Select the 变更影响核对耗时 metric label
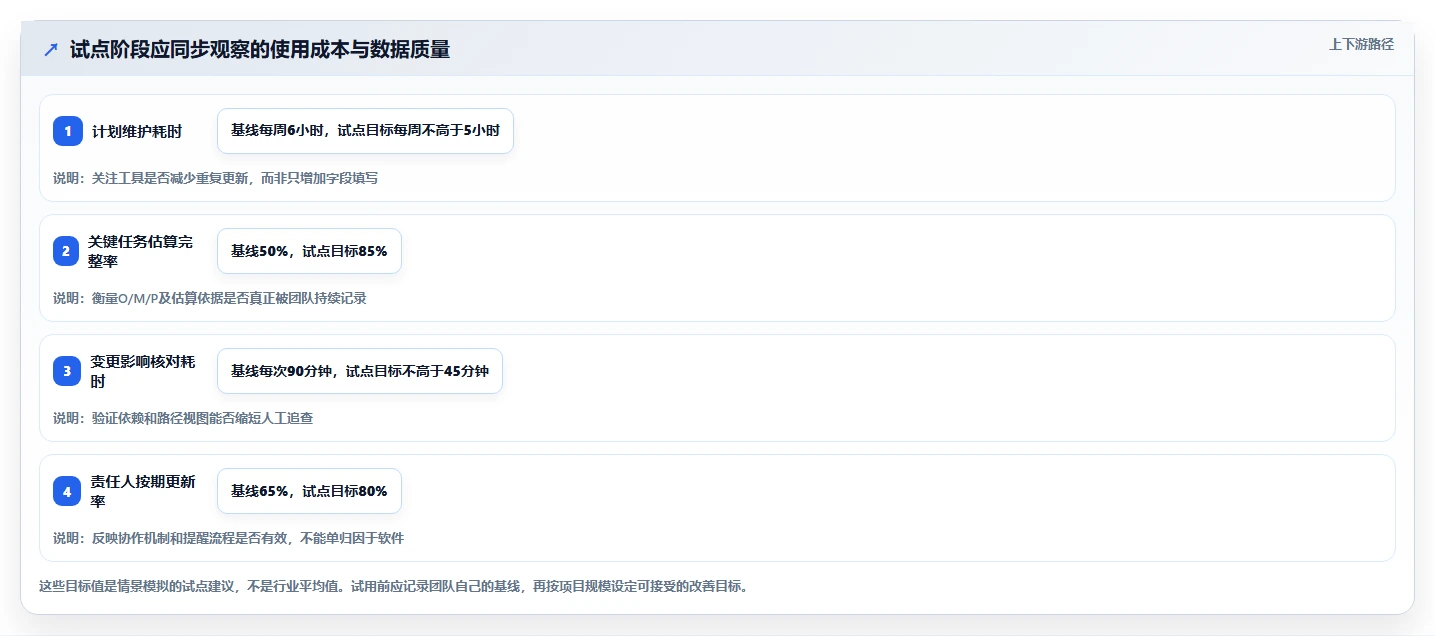This screenshot has height=636, width=1435. [x=142, y=371]
